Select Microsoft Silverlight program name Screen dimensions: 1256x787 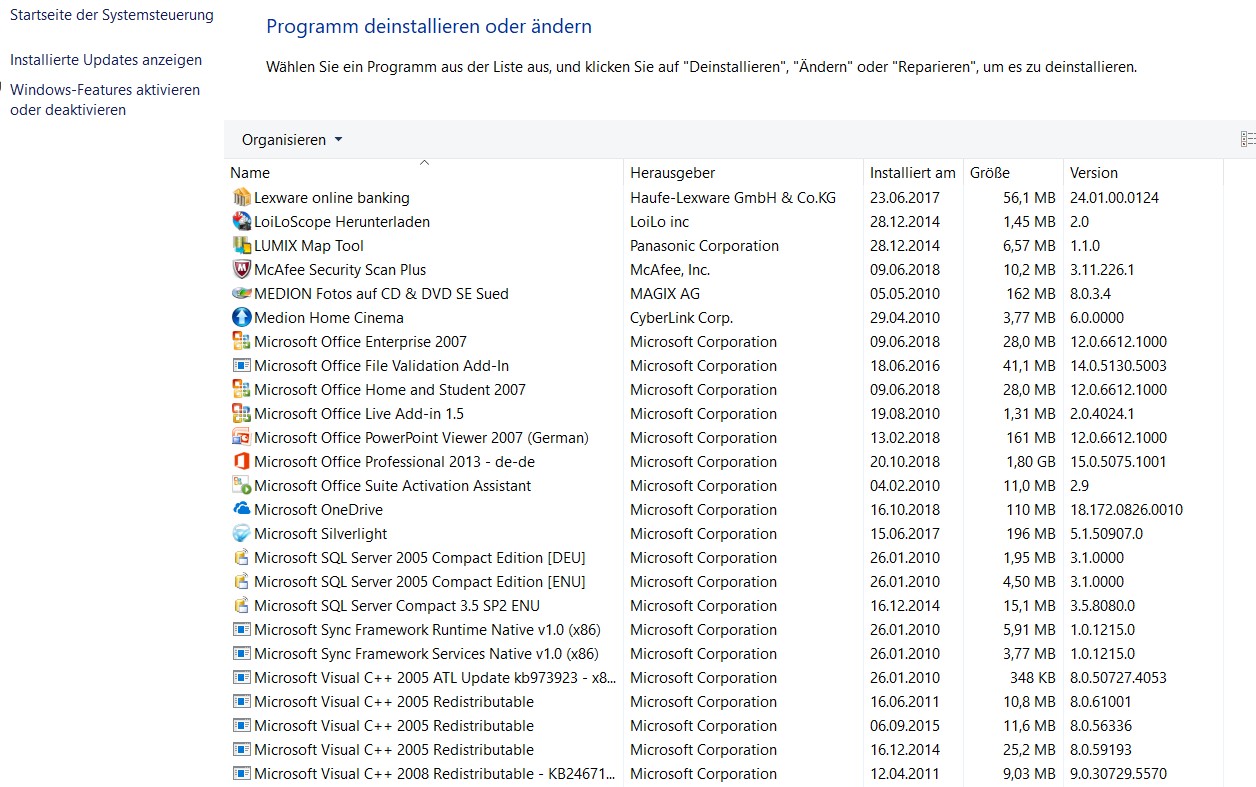320,534
